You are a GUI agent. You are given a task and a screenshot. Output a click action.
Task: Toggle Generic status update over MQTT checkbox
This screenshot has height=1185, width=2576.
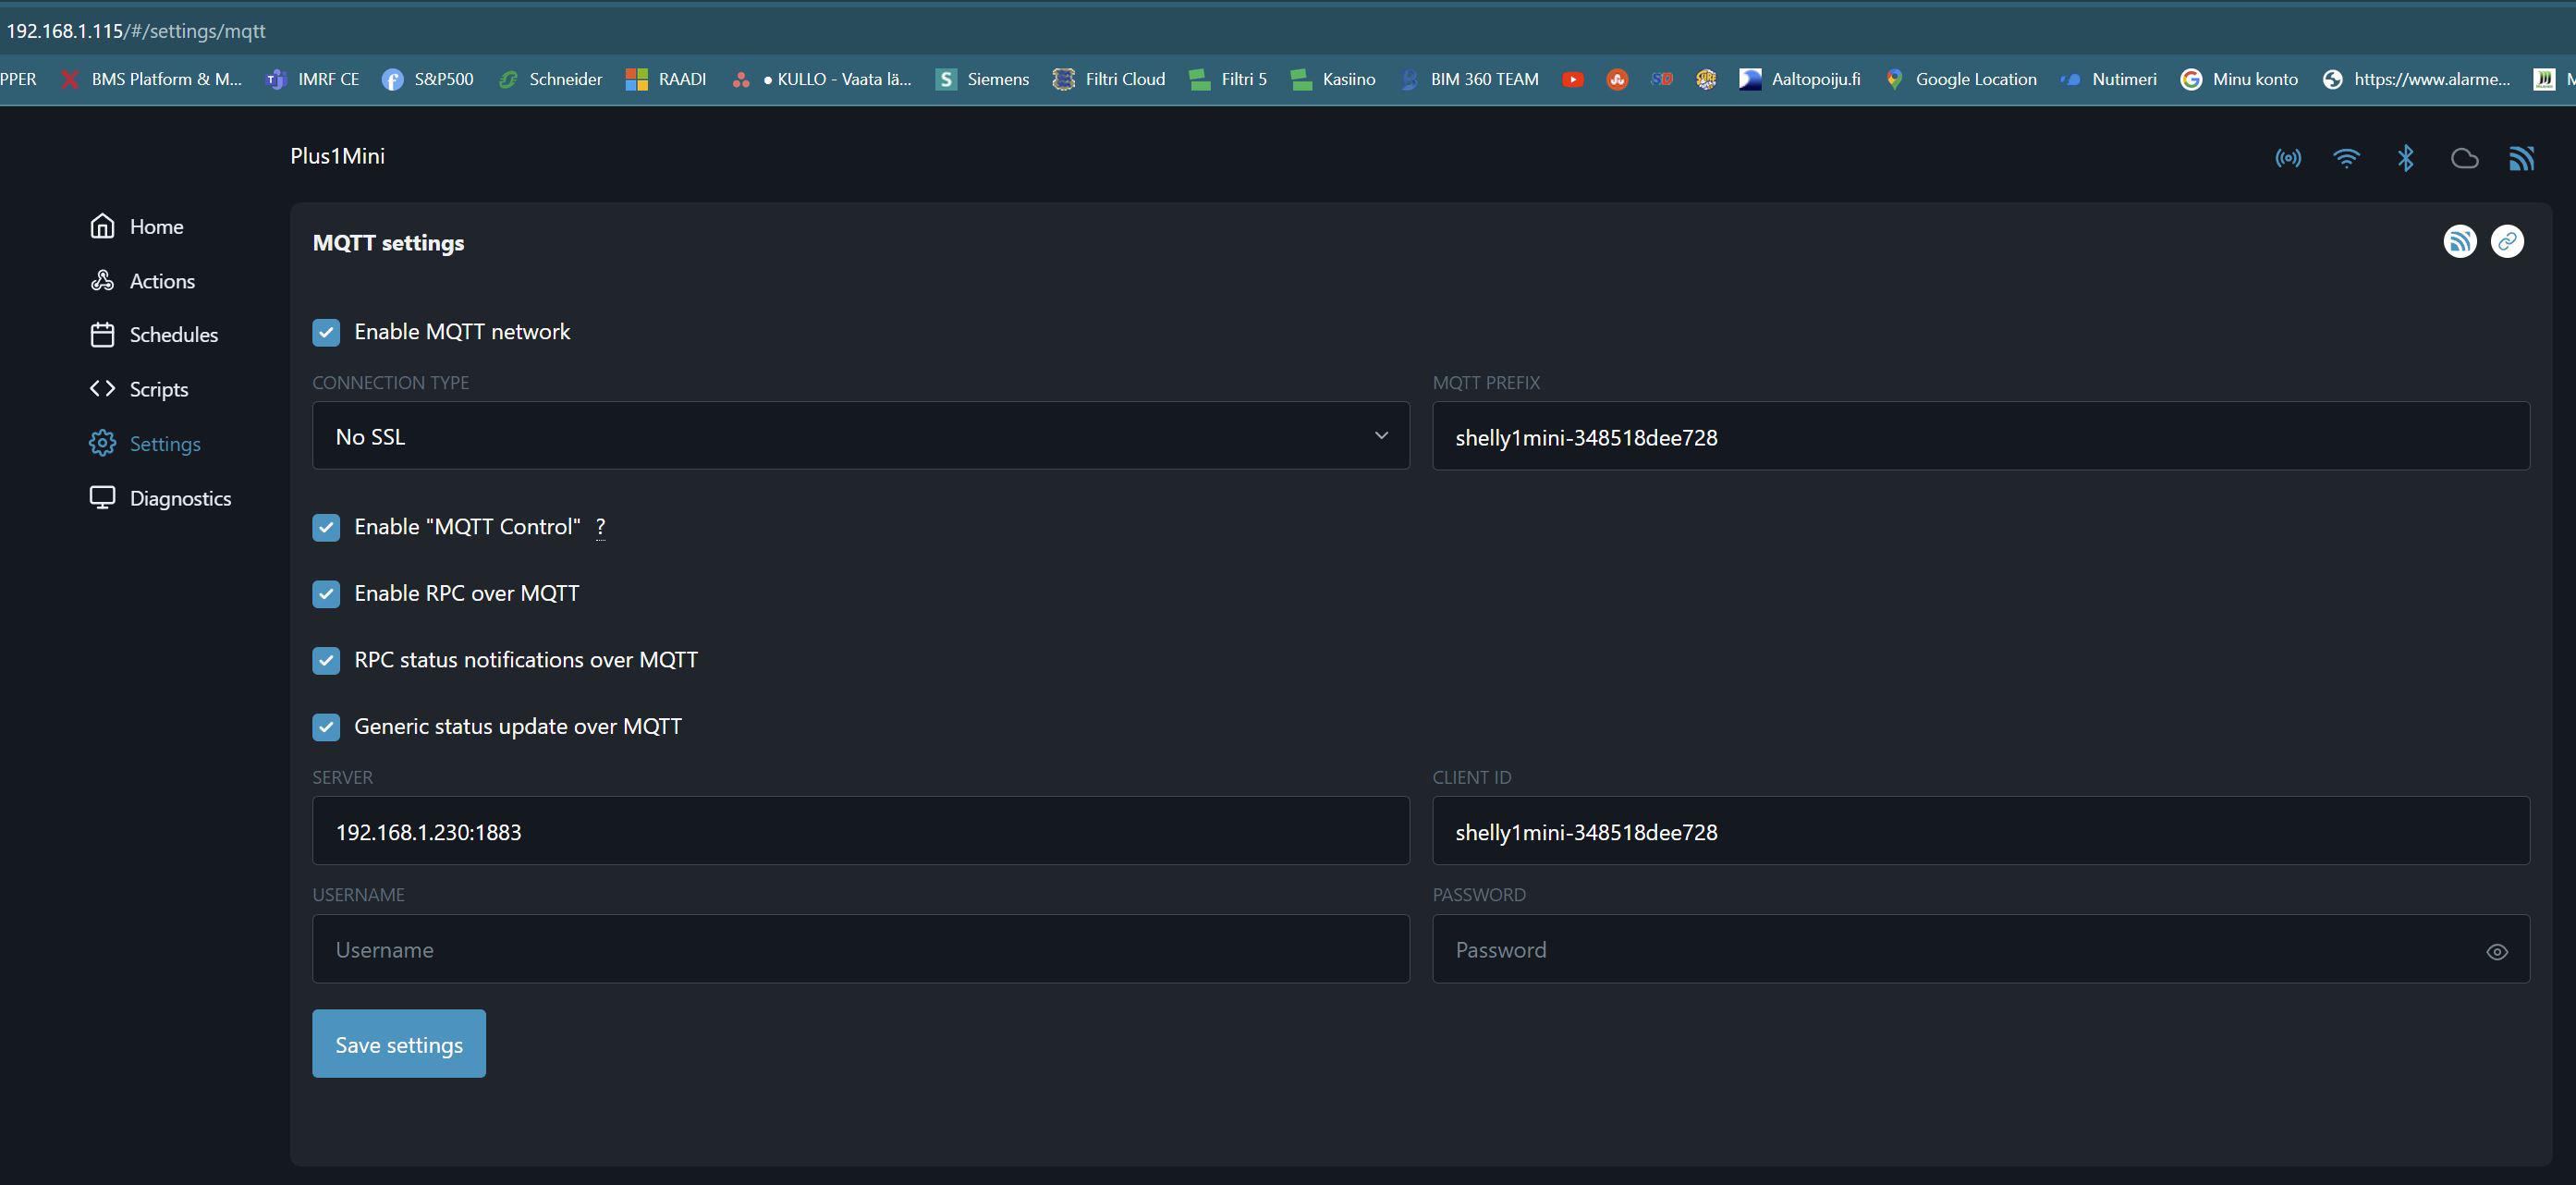coord(326,727)
